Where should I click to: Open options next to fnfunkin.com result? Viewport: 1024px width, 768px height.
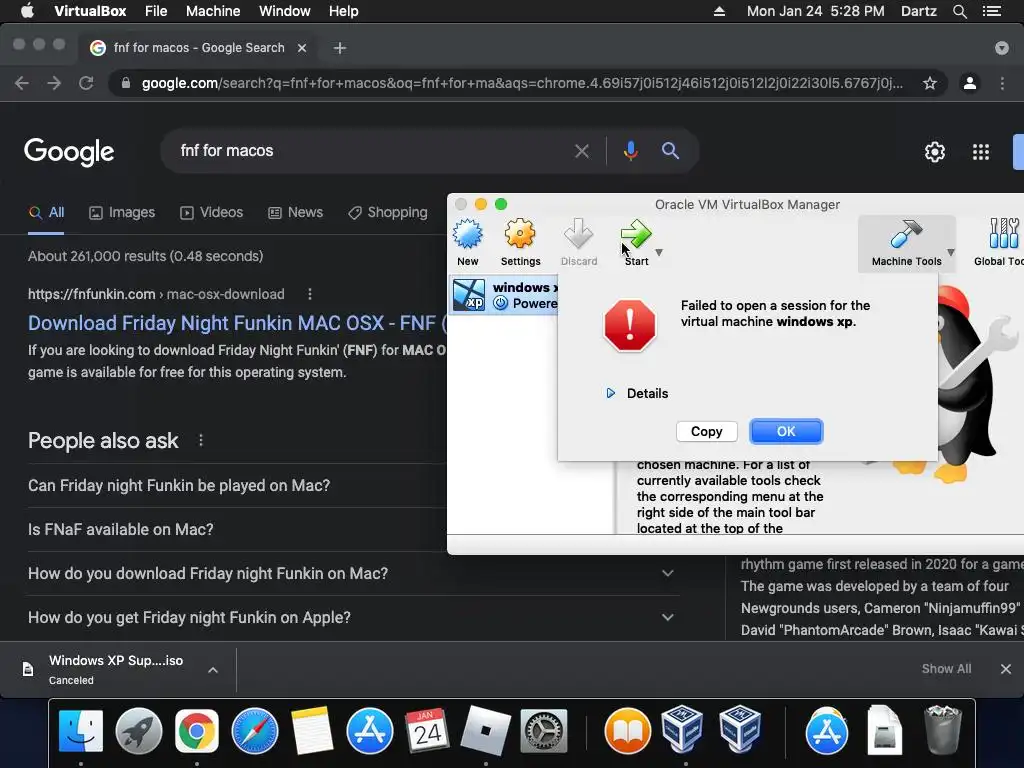310,295
